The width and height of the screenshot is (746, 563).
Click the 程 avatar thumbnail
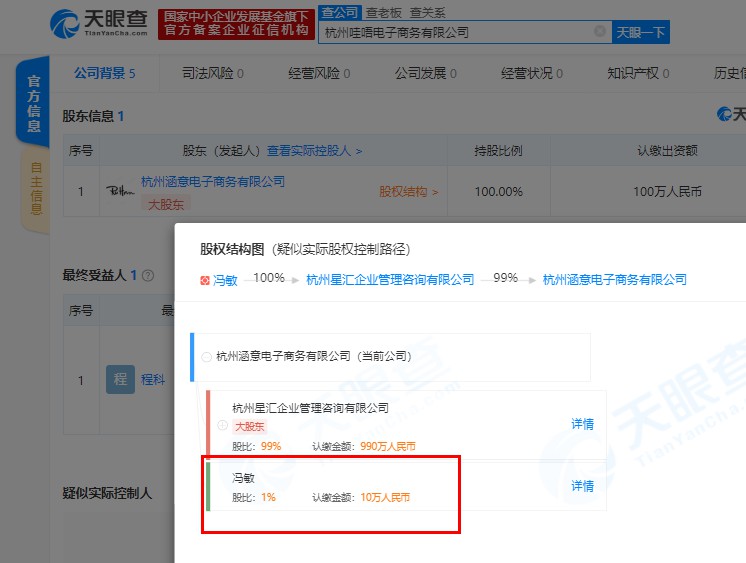tap(120, 379)
